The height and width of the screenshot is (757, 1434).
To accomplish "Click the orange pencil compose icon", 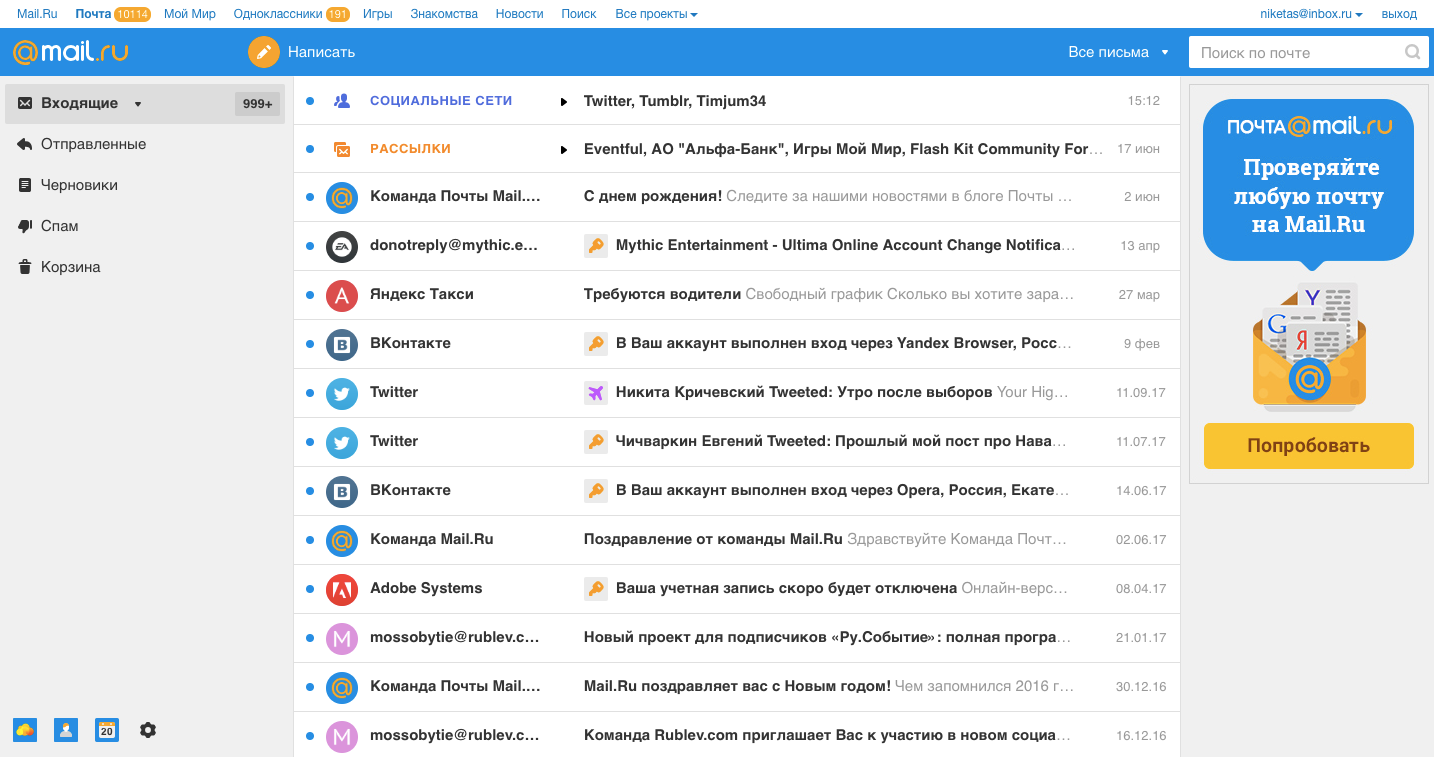I will [x=264, y=52].
